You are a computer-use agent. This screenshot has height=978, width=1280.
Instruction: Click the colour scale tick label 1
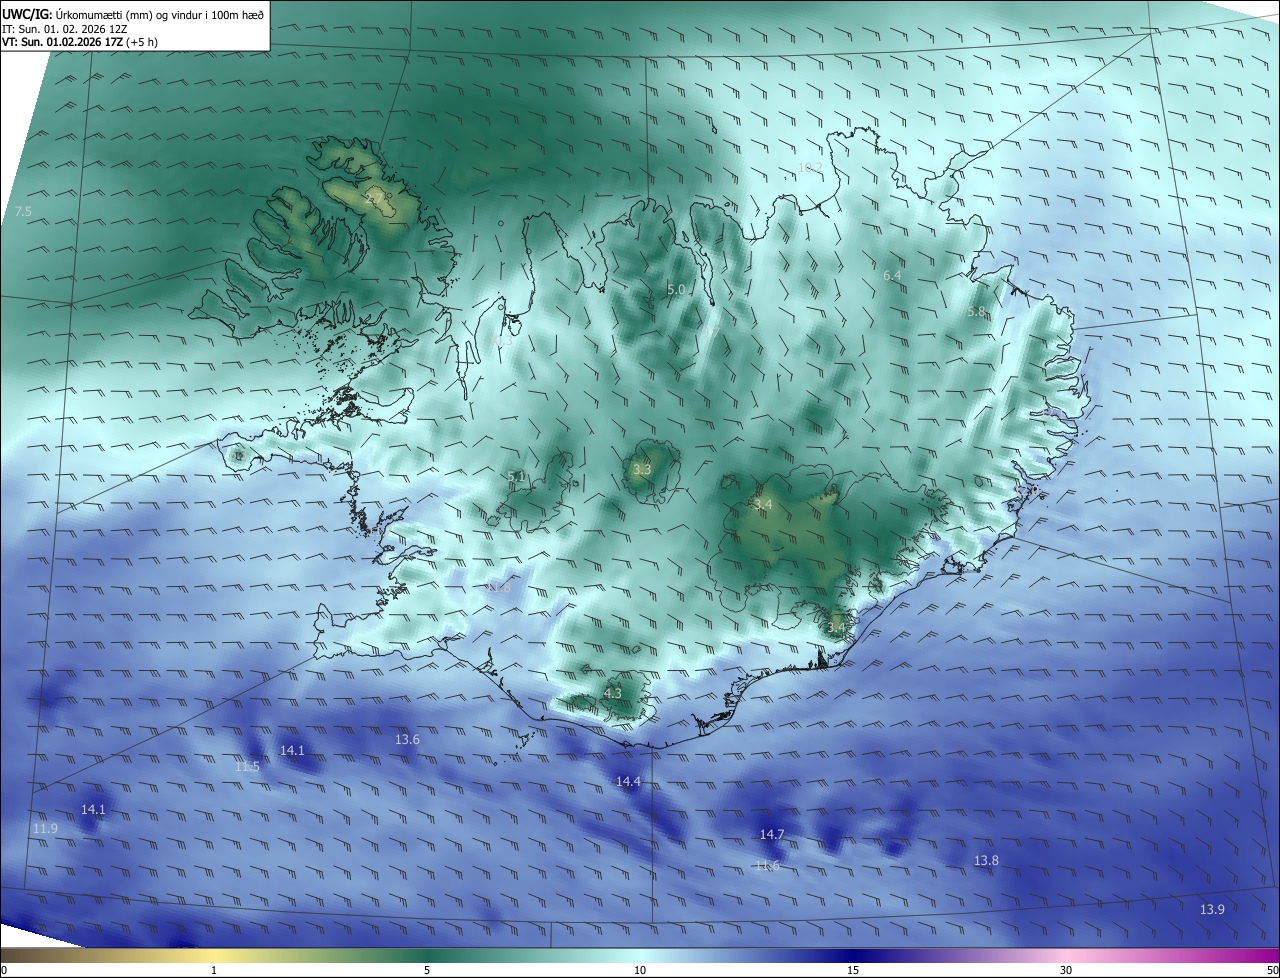tap(214, 970)
